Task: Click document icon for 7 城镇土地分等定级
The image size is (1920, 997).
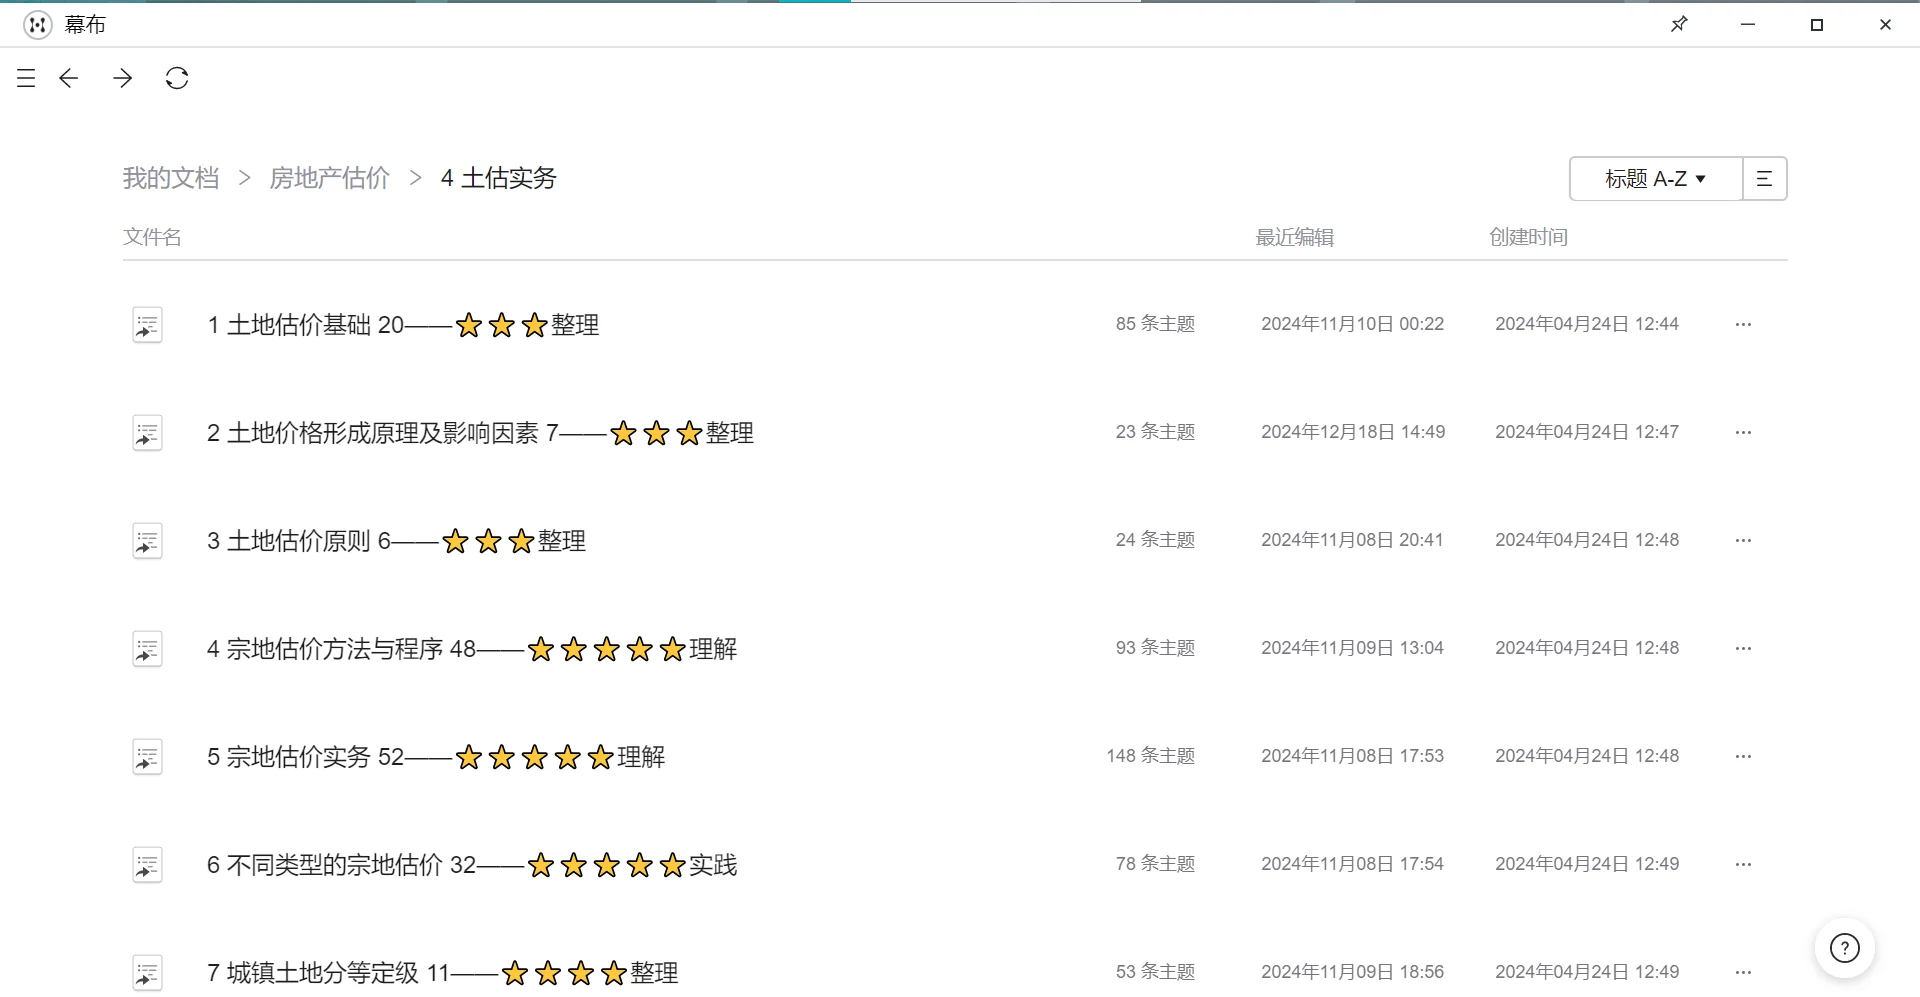Action: [147, 973]
